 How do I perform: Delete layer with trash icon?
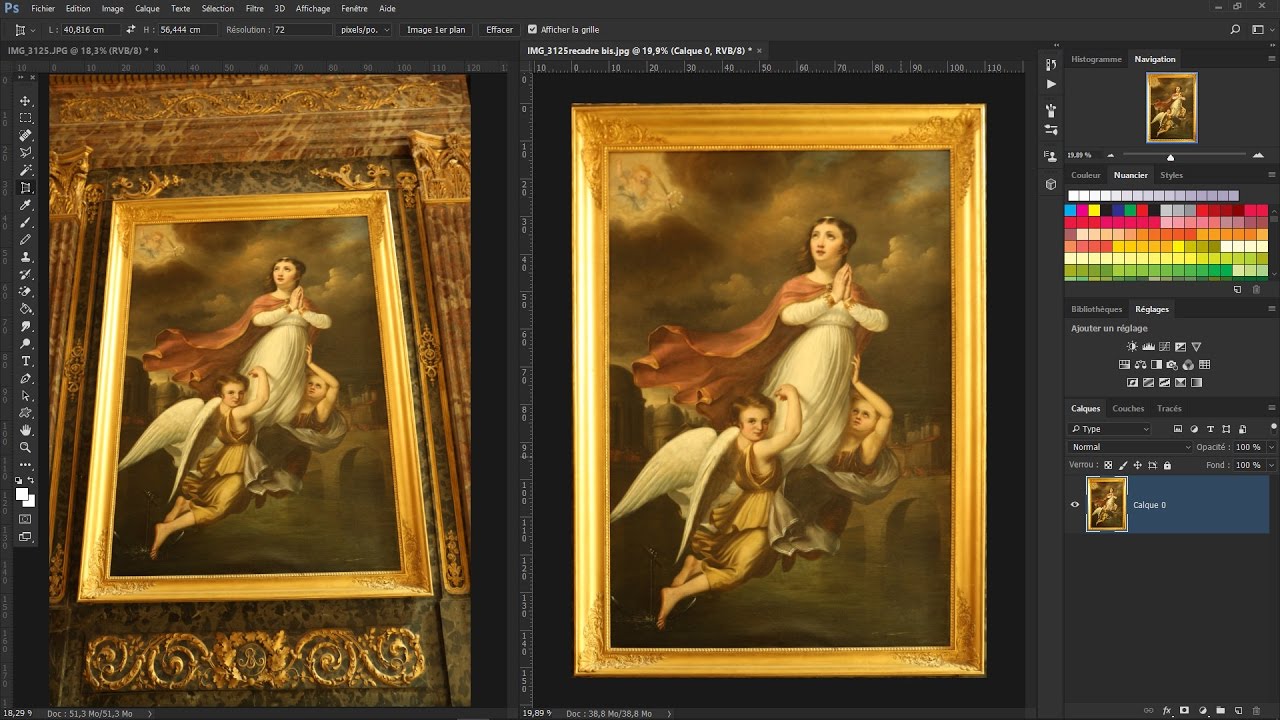[x=1256, y=710]
